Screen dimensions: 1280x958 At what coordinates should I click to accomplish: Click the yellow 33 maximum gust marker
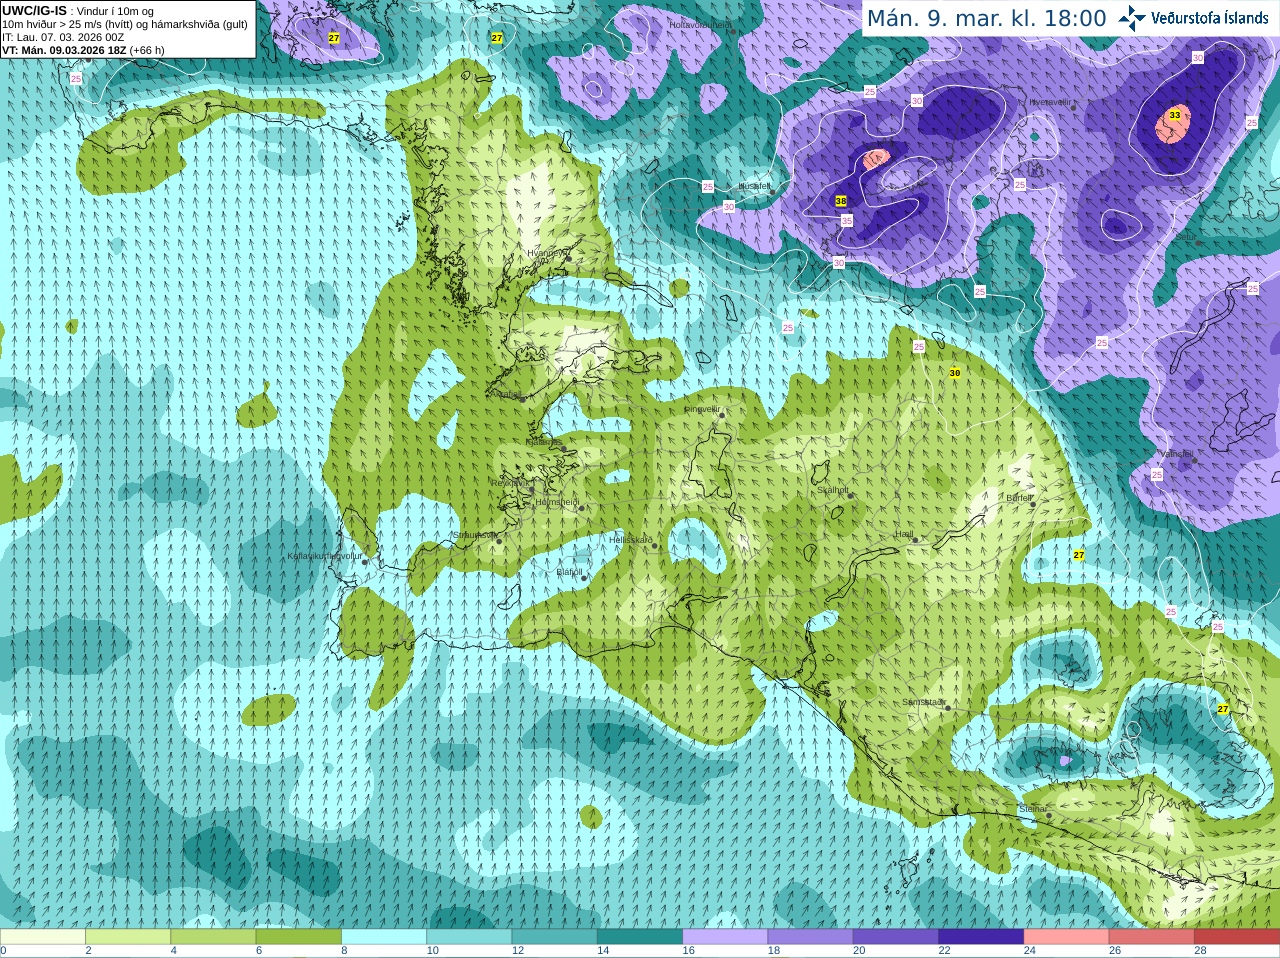pyautogui.click(x=1175, y=115)
